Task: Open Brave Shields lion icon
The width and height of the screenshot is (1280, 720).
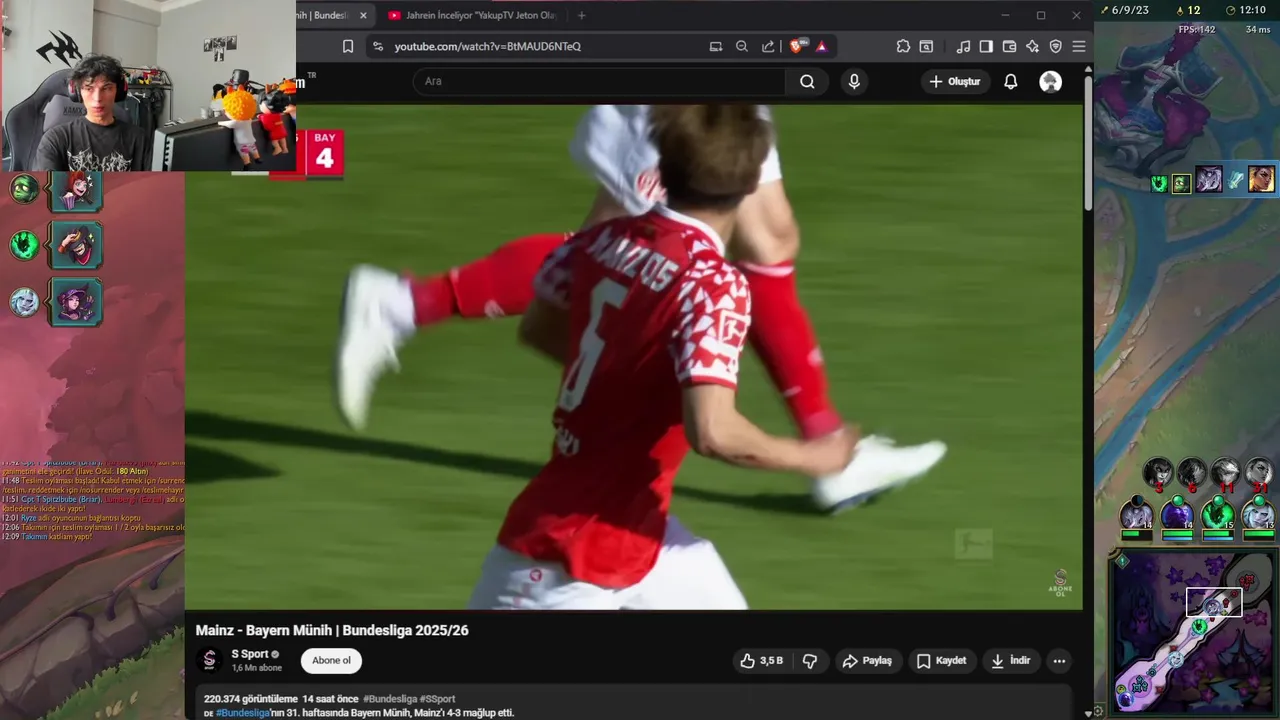Action: pyautogui.click(x=797, y=46)
